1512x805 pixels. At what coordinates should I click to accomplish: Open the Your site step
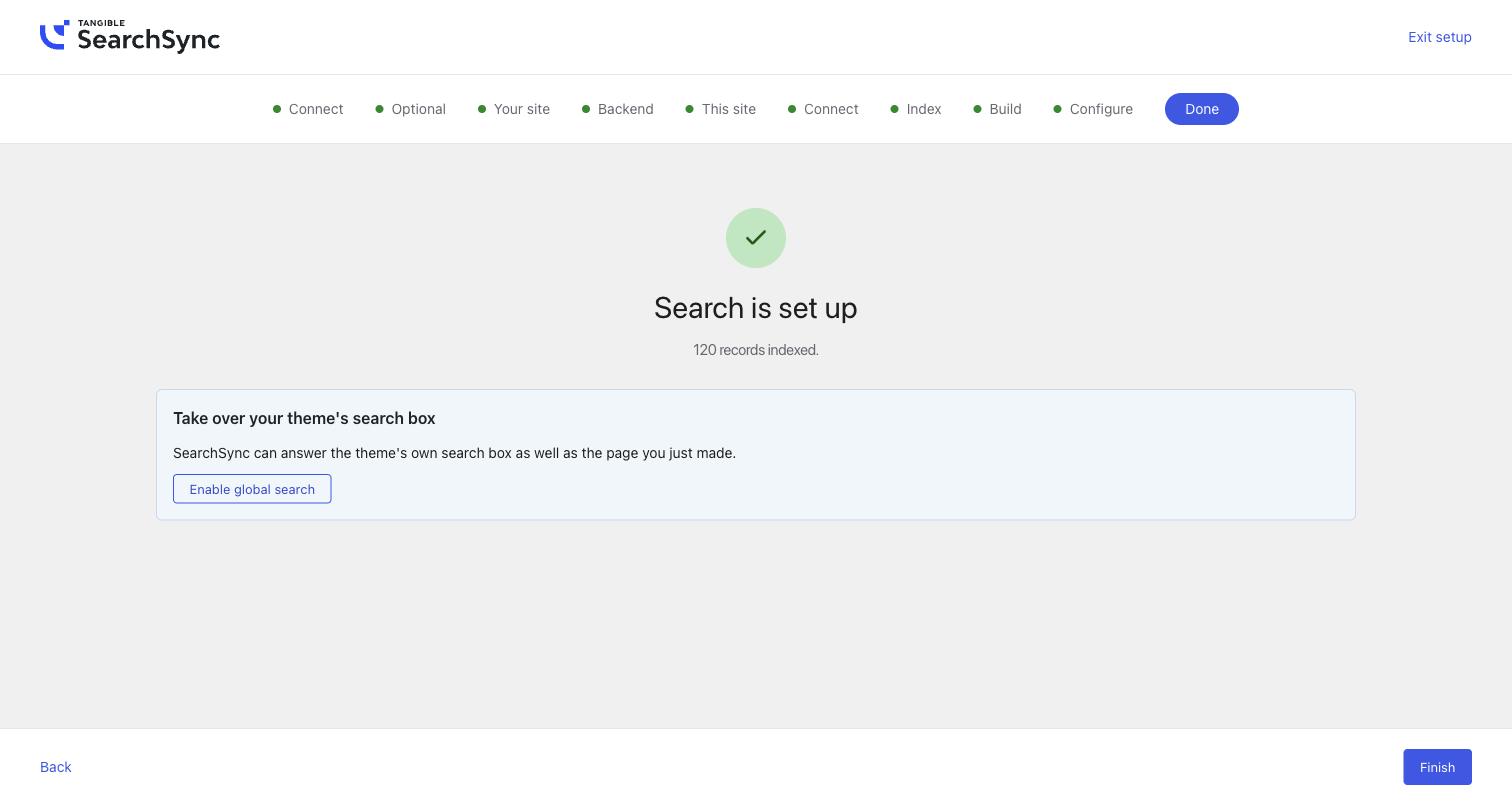click(514, 109)
